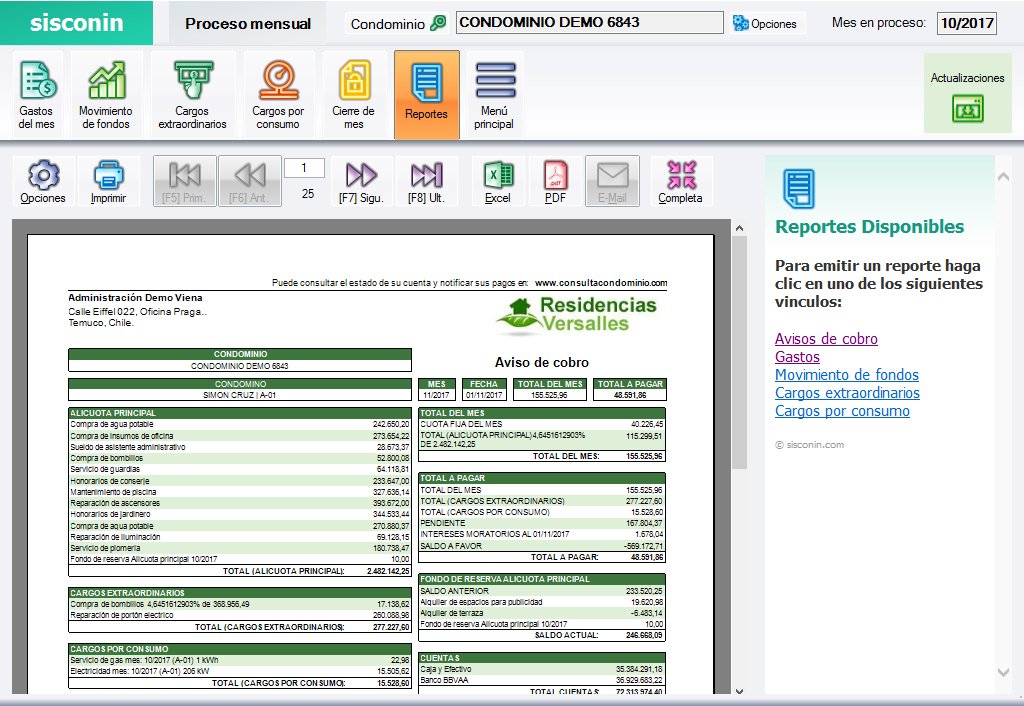Open Cargos por consumo module
The image size is (1024, 706).
click(278, 95)
